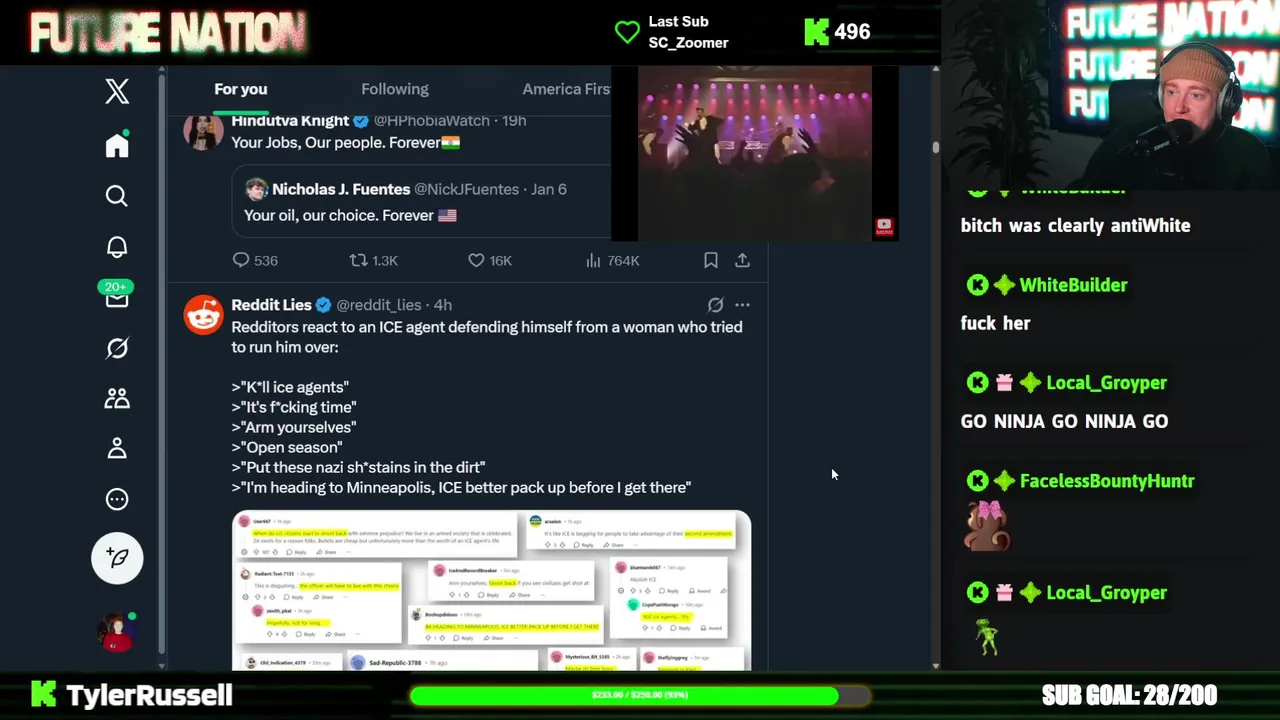Open account avatar at sidebar bottom

[116, 632]
